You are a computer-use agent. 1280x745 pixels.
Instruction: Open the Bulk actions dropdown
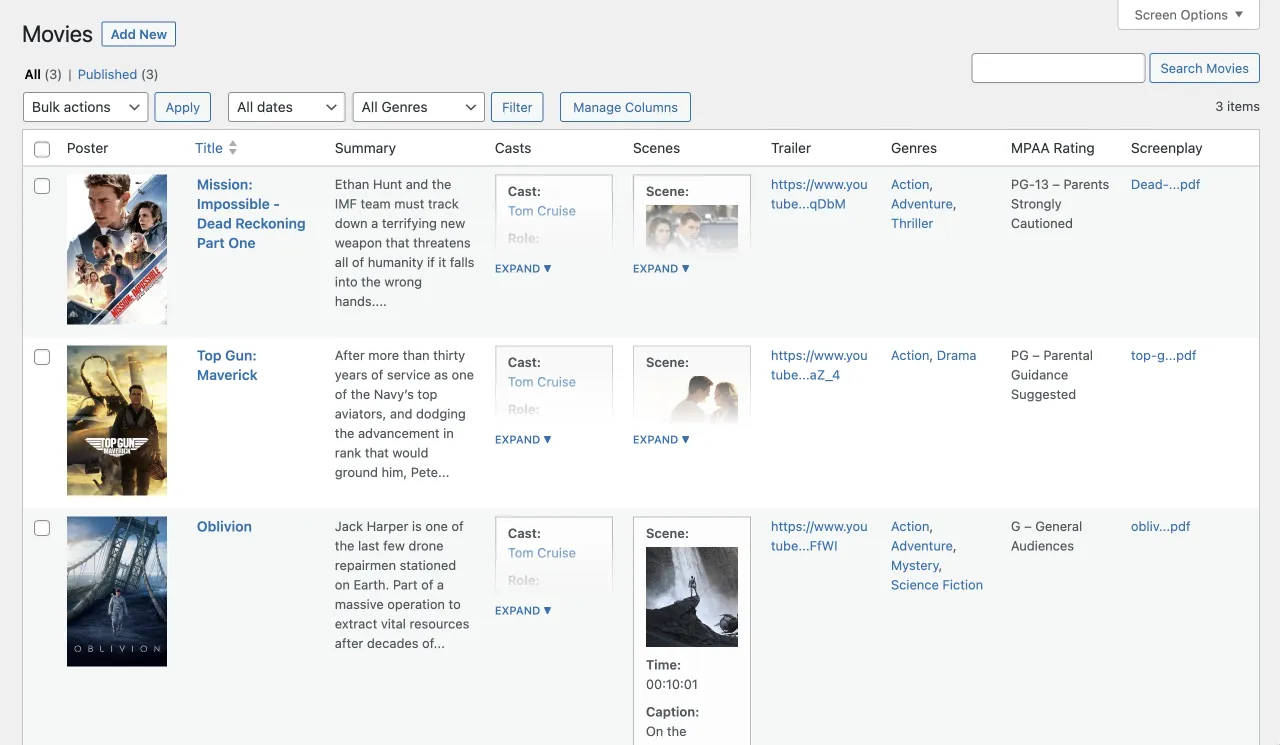85,107
